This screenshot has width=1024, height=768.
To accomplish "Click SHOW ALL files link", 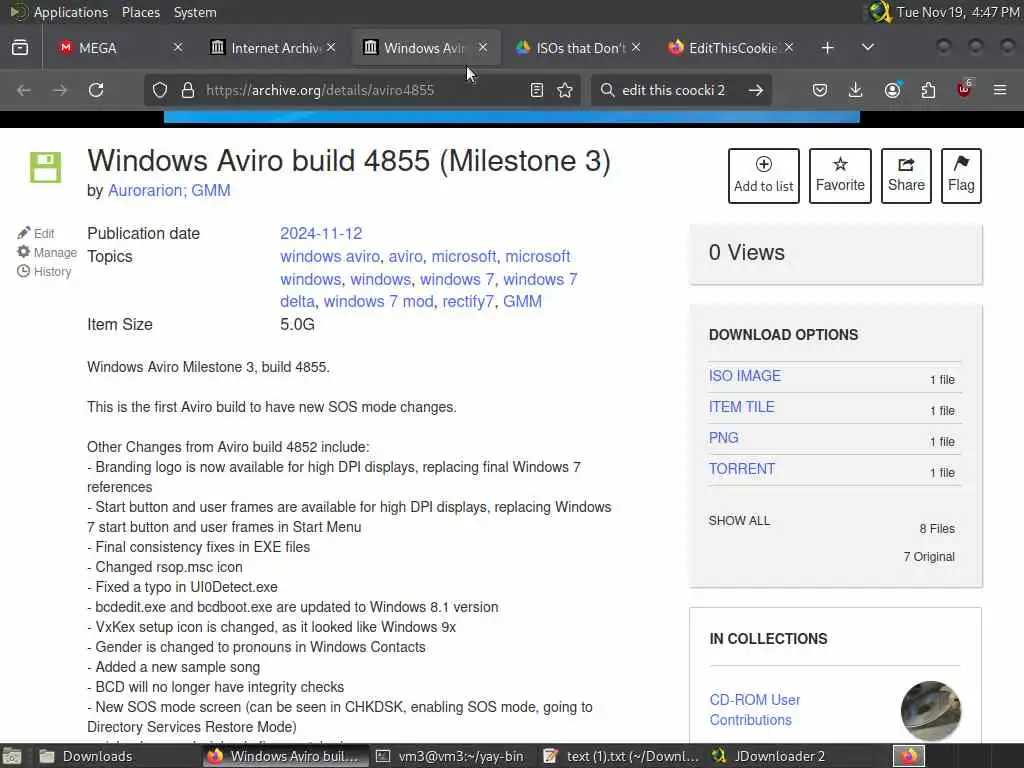I will [x=739, y=520].
